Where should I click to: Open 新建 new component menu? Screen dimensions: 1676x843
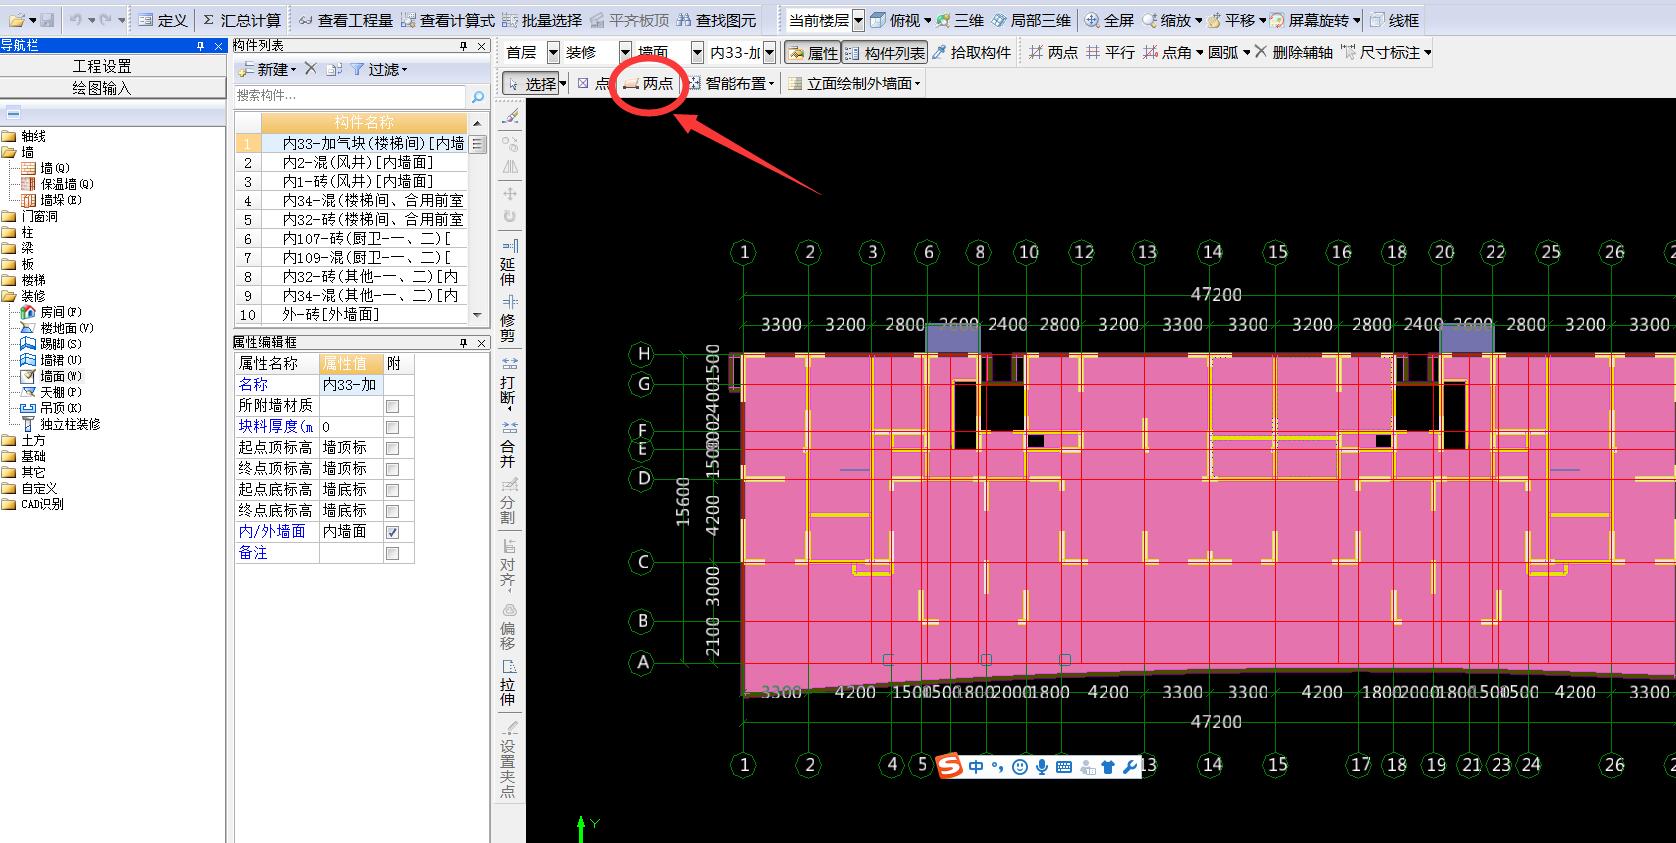pyautogui.click(x=268, y=69)
